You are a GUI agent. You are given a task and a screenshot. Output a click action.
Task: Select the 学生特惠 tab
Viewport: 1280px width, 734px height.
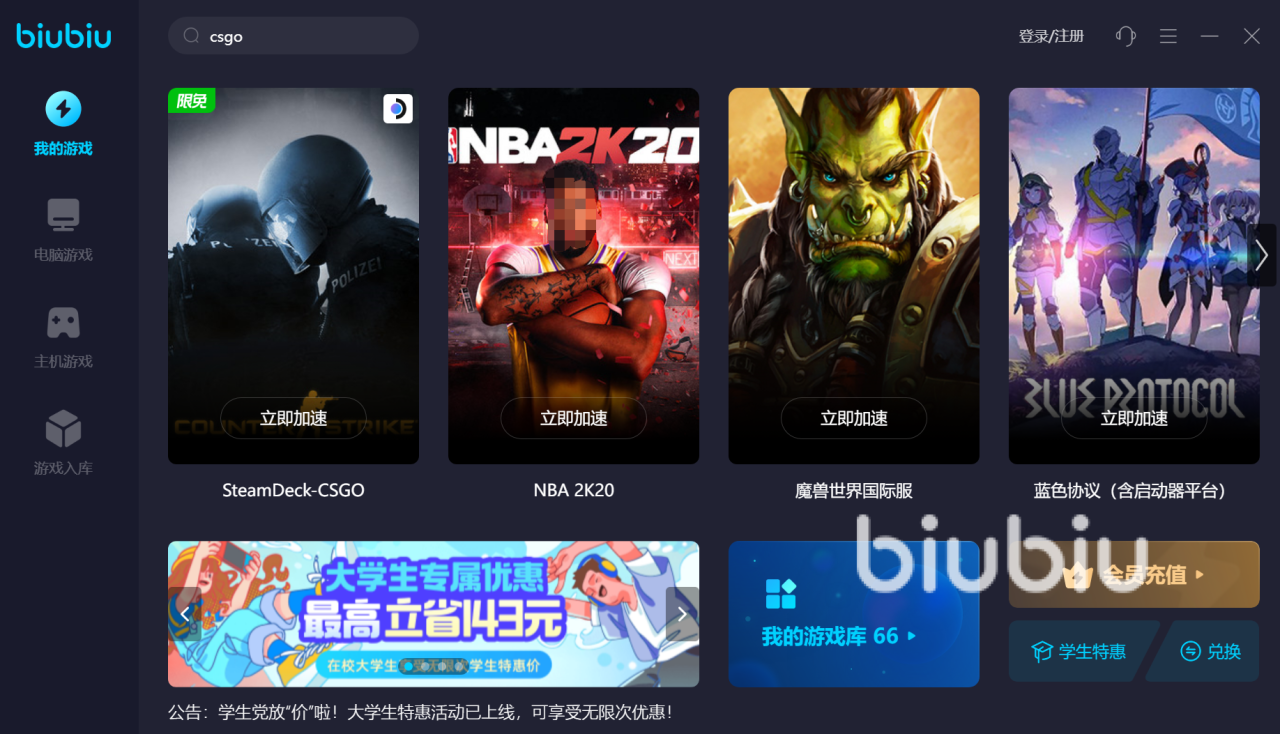pos(1082,651)
